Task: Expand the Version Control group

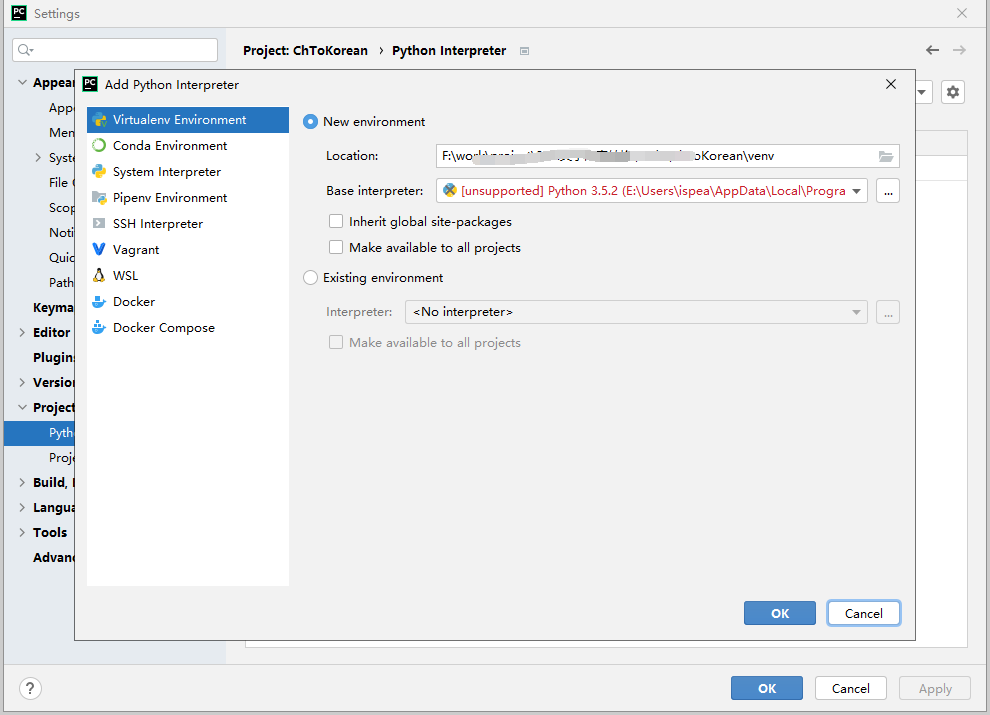Action: coord(22,382)
